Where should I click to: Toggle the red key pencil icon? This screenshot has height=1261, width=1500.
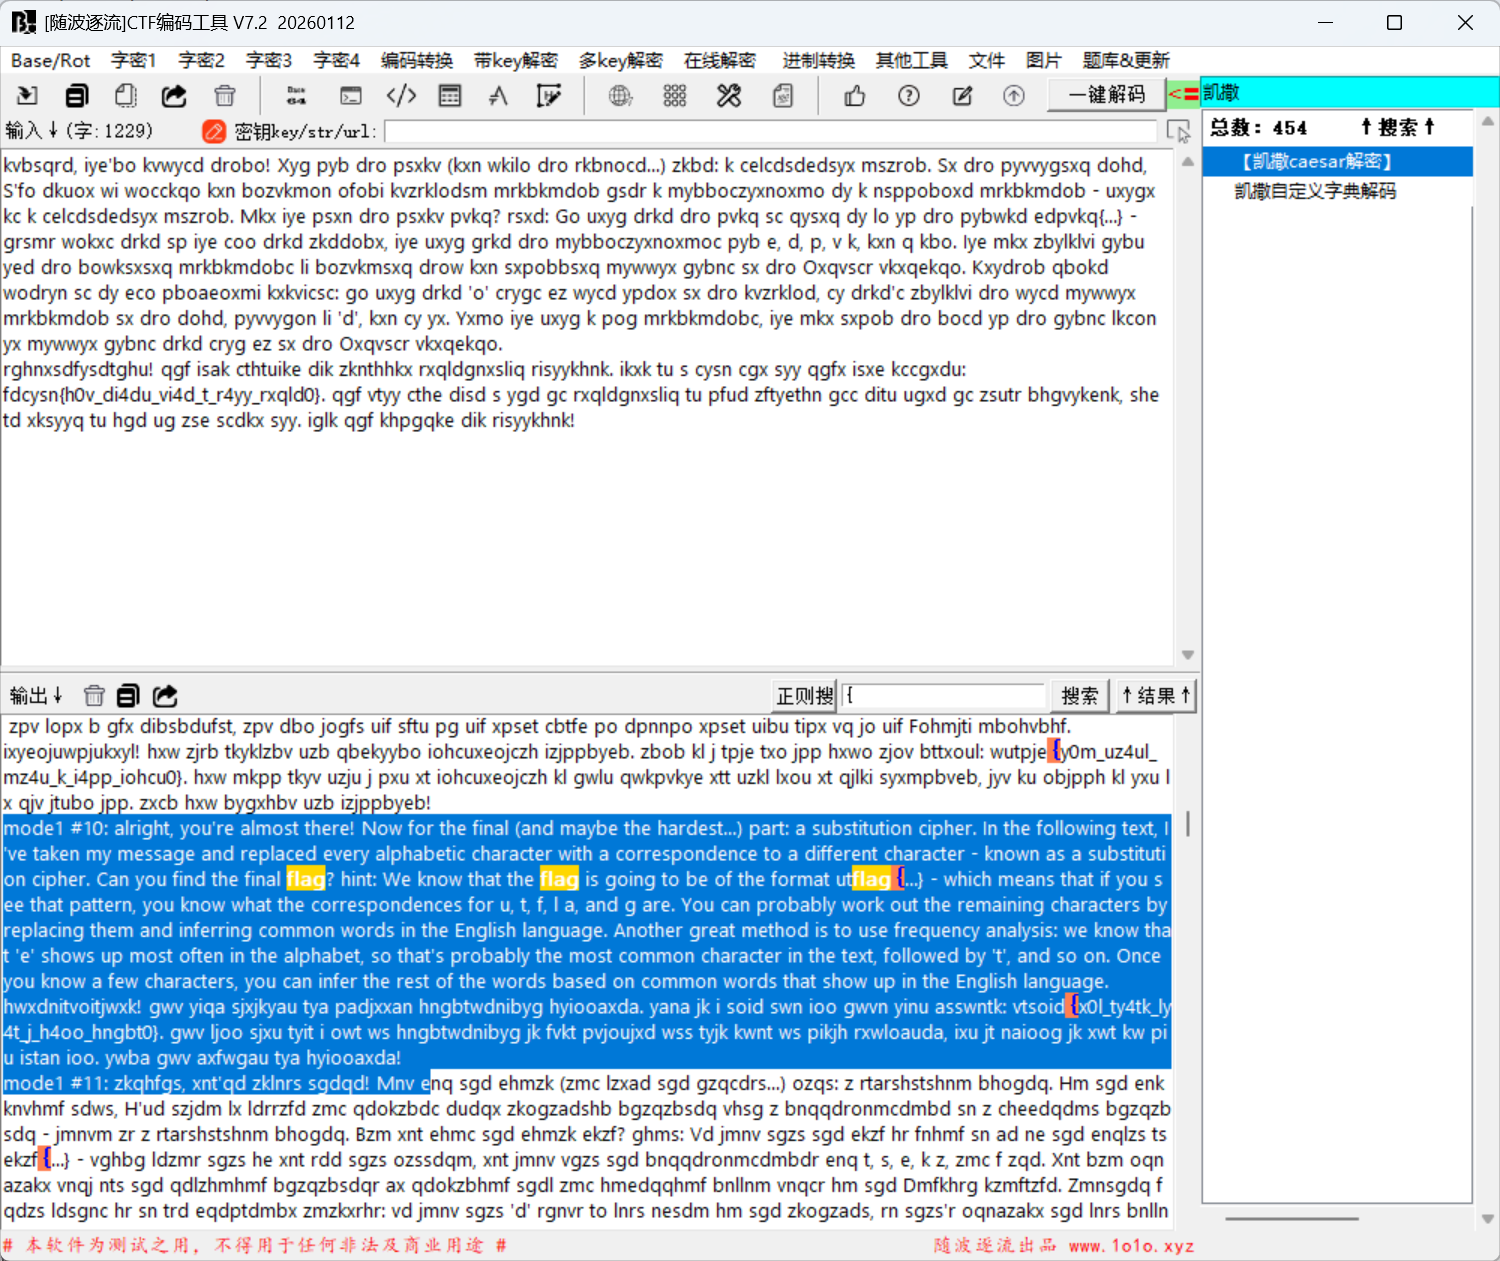213,131
